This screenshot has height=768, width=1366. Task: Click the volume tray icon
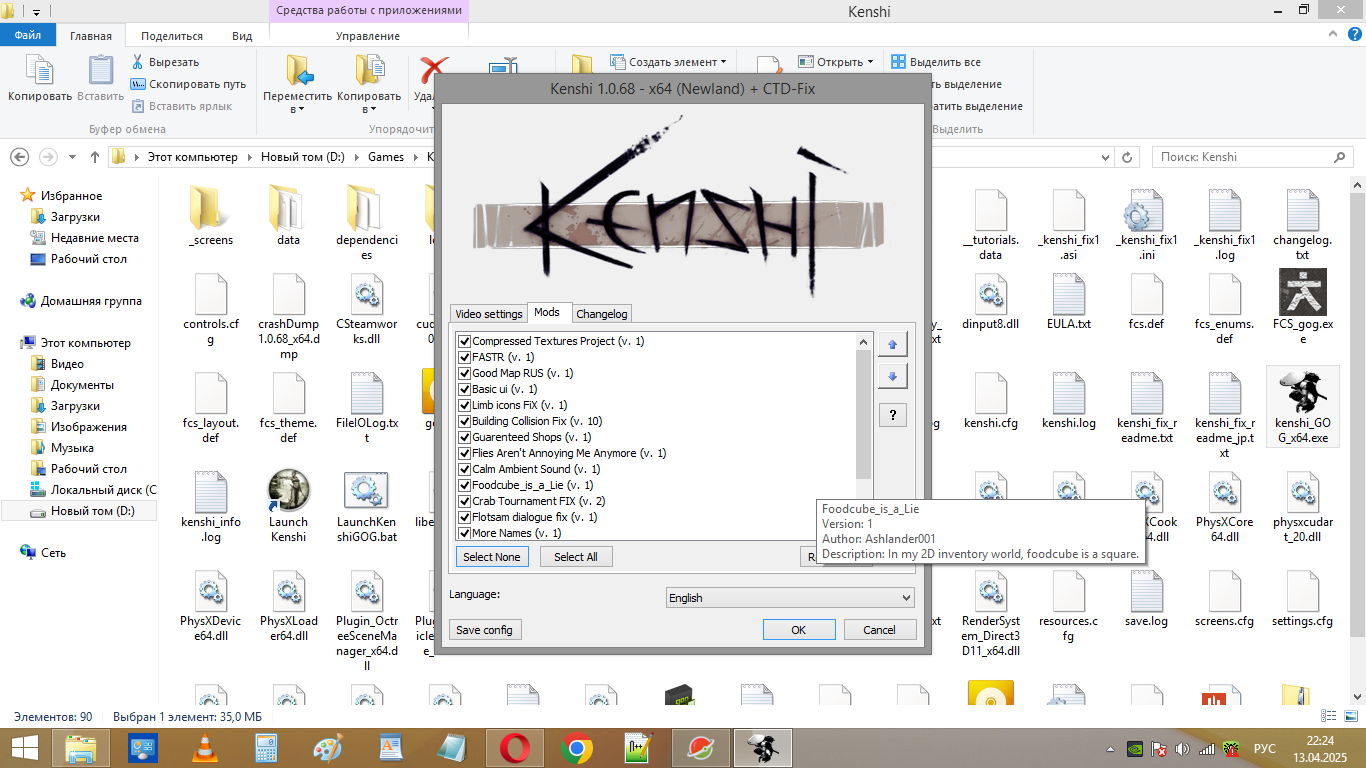tap(1183, 748)
